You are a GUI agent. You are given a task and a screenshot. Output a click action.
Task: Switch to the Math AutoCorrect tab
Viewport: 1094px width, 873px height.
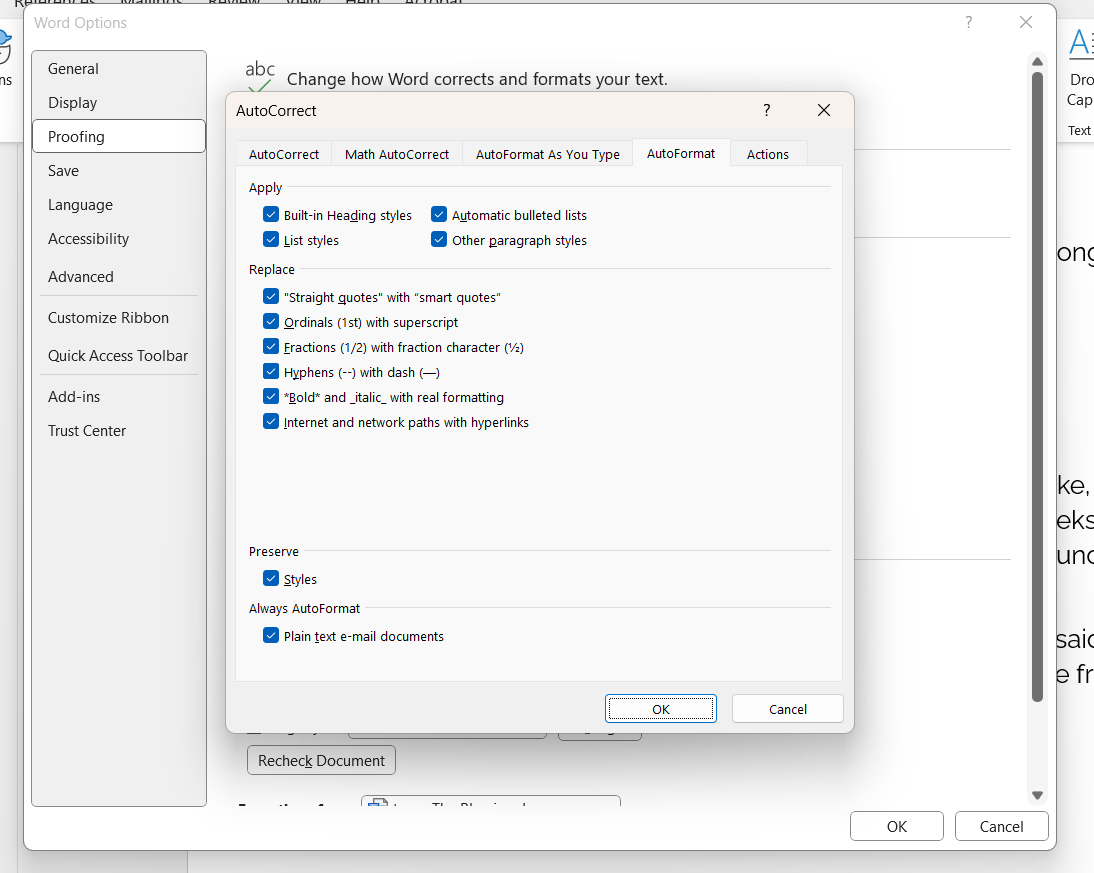coord(396,154)
